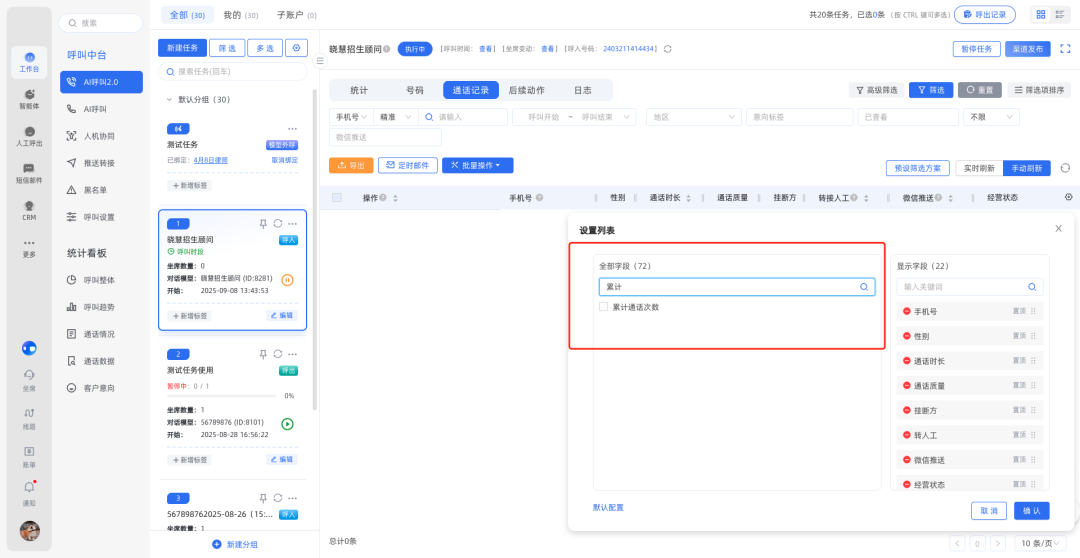
Task: Switch to 实时刷新 refresh mode
Action: [x=978, y=168]
